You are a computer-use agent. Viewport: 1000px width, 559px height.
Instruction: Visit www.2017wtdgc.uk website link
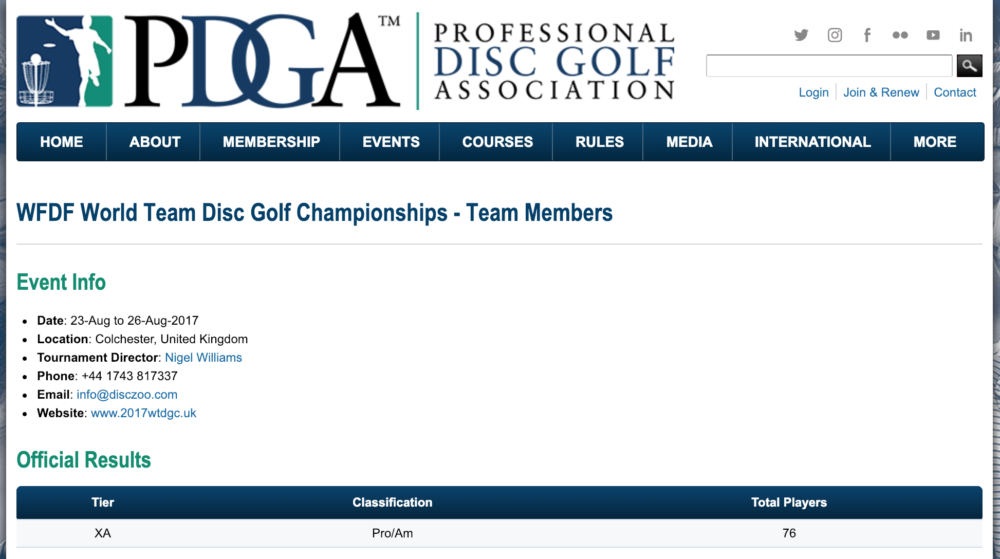point(143,413)
